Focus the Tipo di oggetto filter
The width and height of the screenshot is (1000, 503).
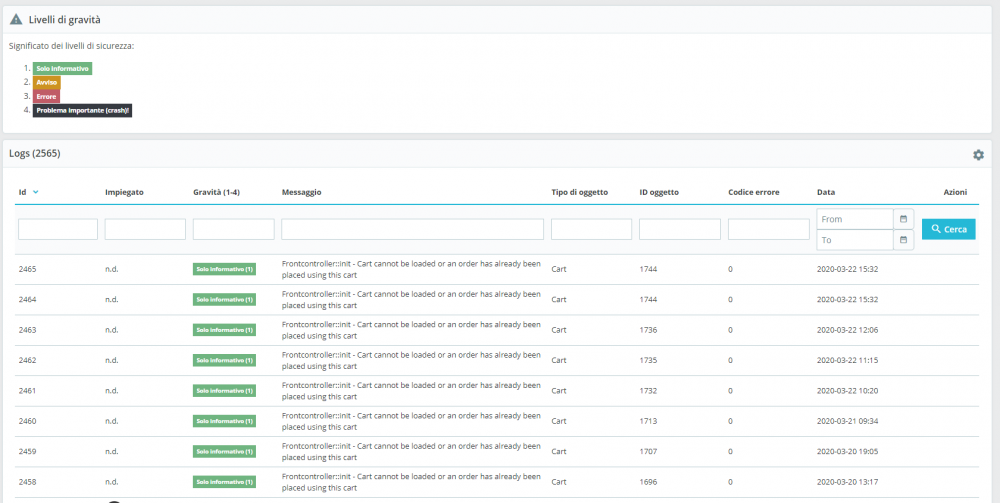click(591, 229)
